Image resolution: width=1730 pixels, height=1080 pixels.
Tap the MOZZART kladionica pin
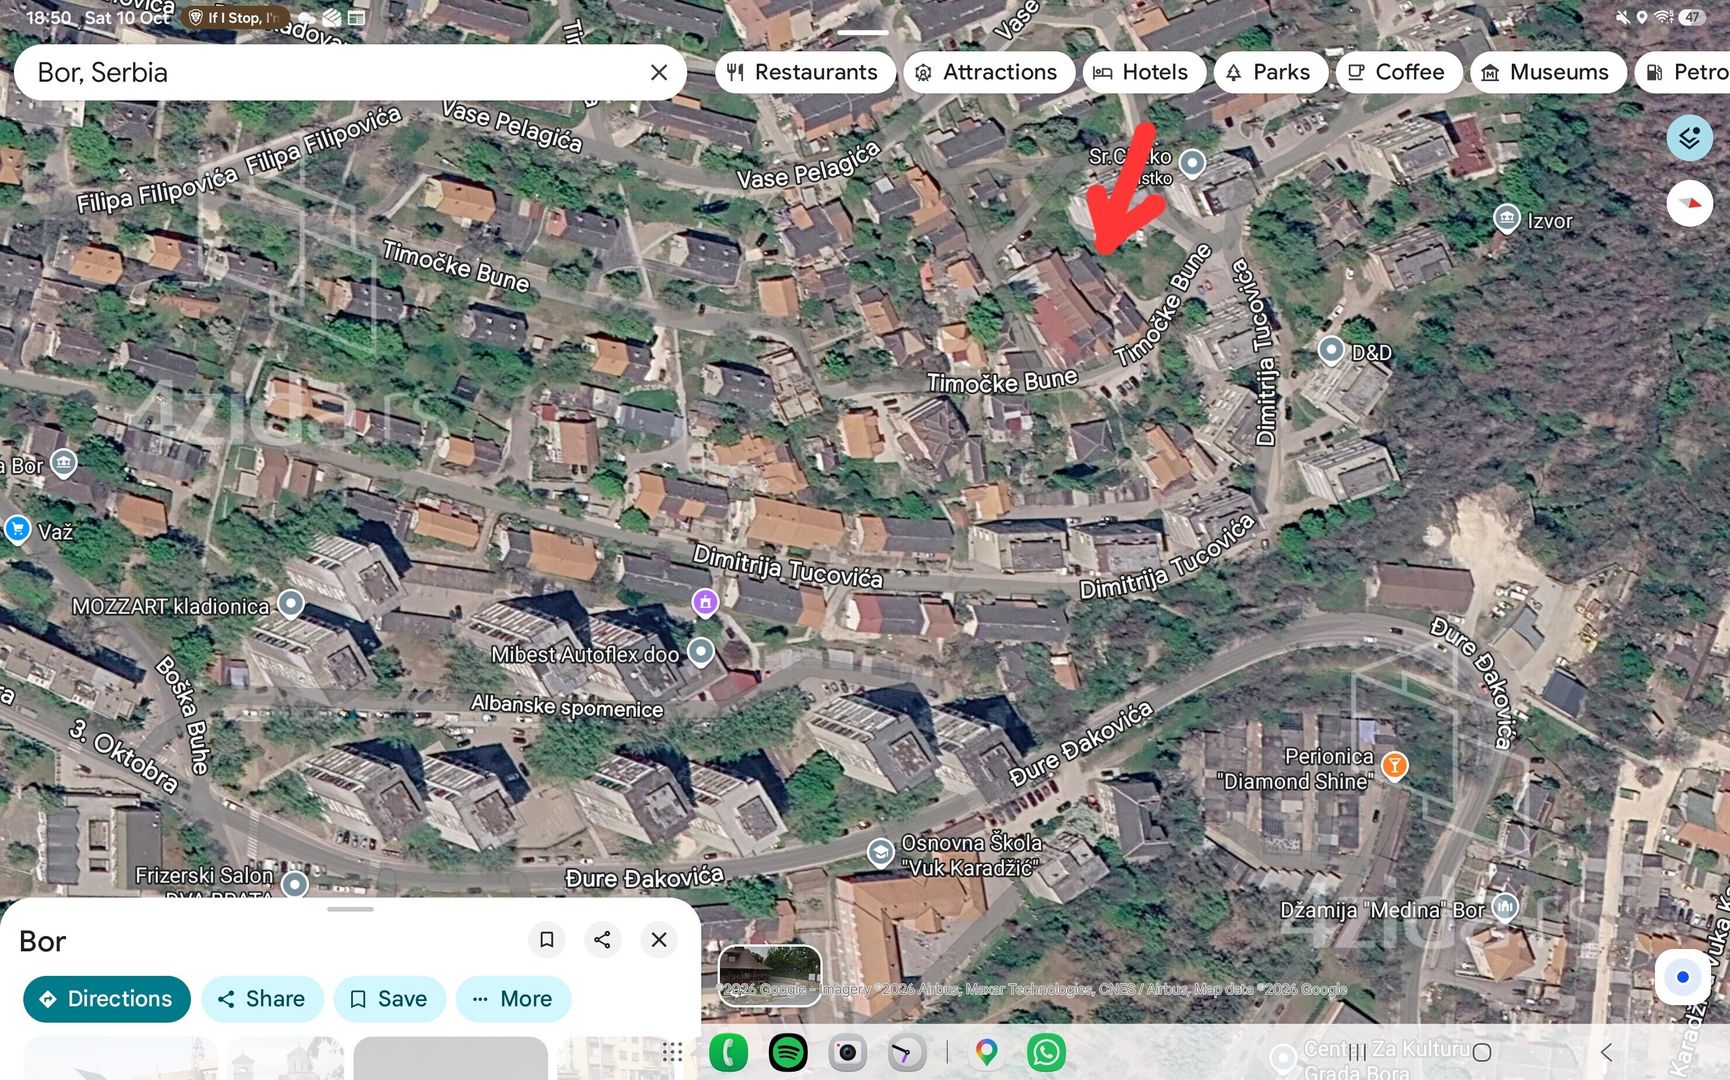click(x=290, y=604)
